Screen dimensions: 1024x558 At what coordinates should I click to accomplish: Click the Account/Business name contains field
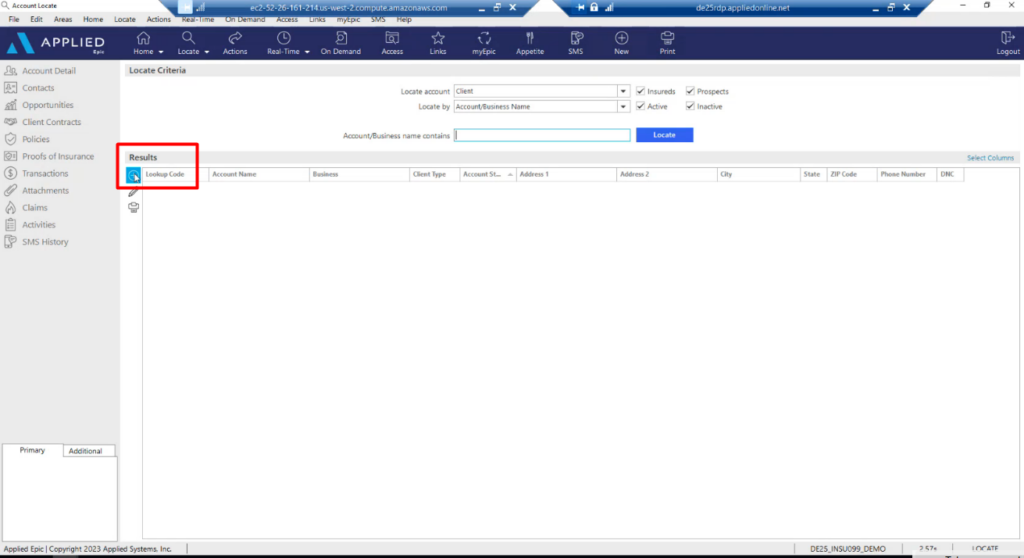[542, 135]
